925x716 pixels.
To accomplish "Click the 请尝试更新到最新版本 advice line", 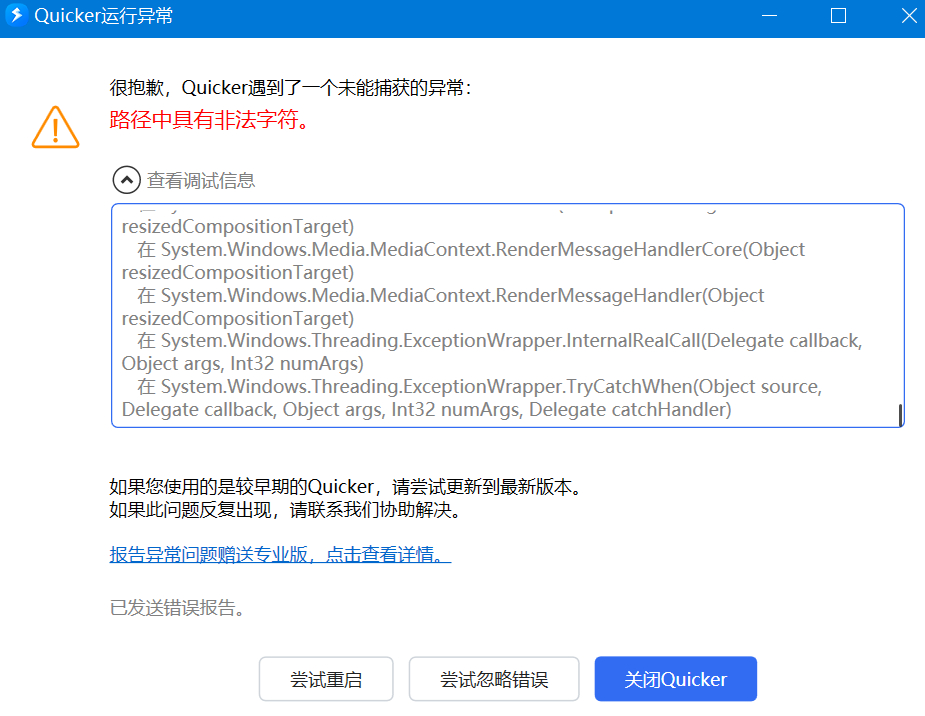I will click(347, 487).
